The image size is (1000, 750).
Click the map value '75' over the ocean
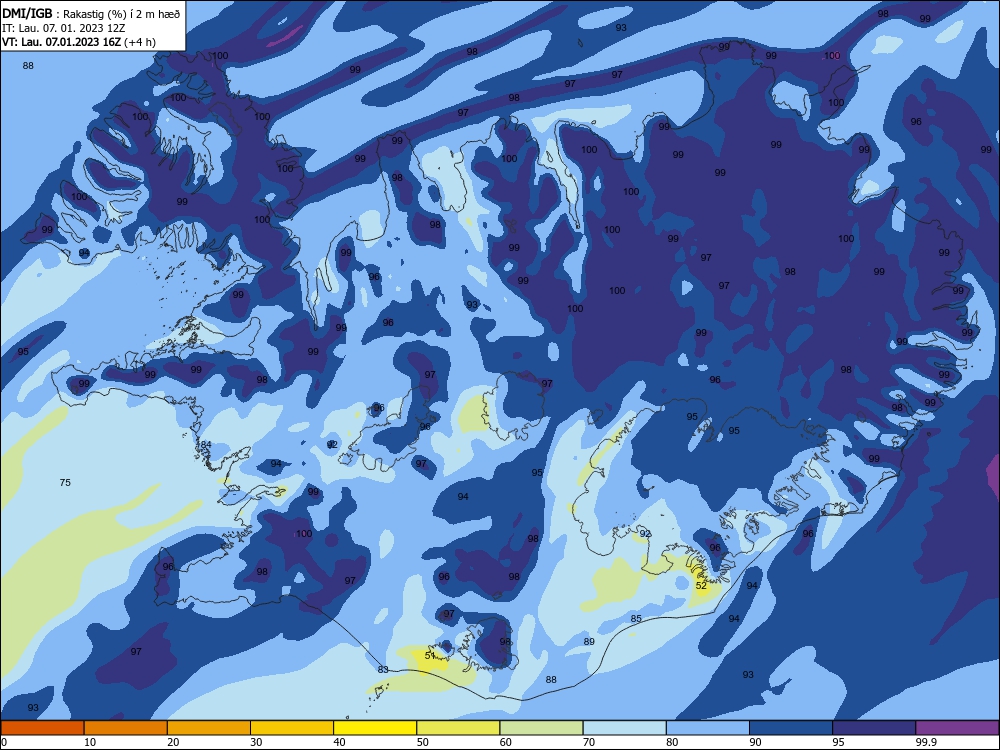65,483
